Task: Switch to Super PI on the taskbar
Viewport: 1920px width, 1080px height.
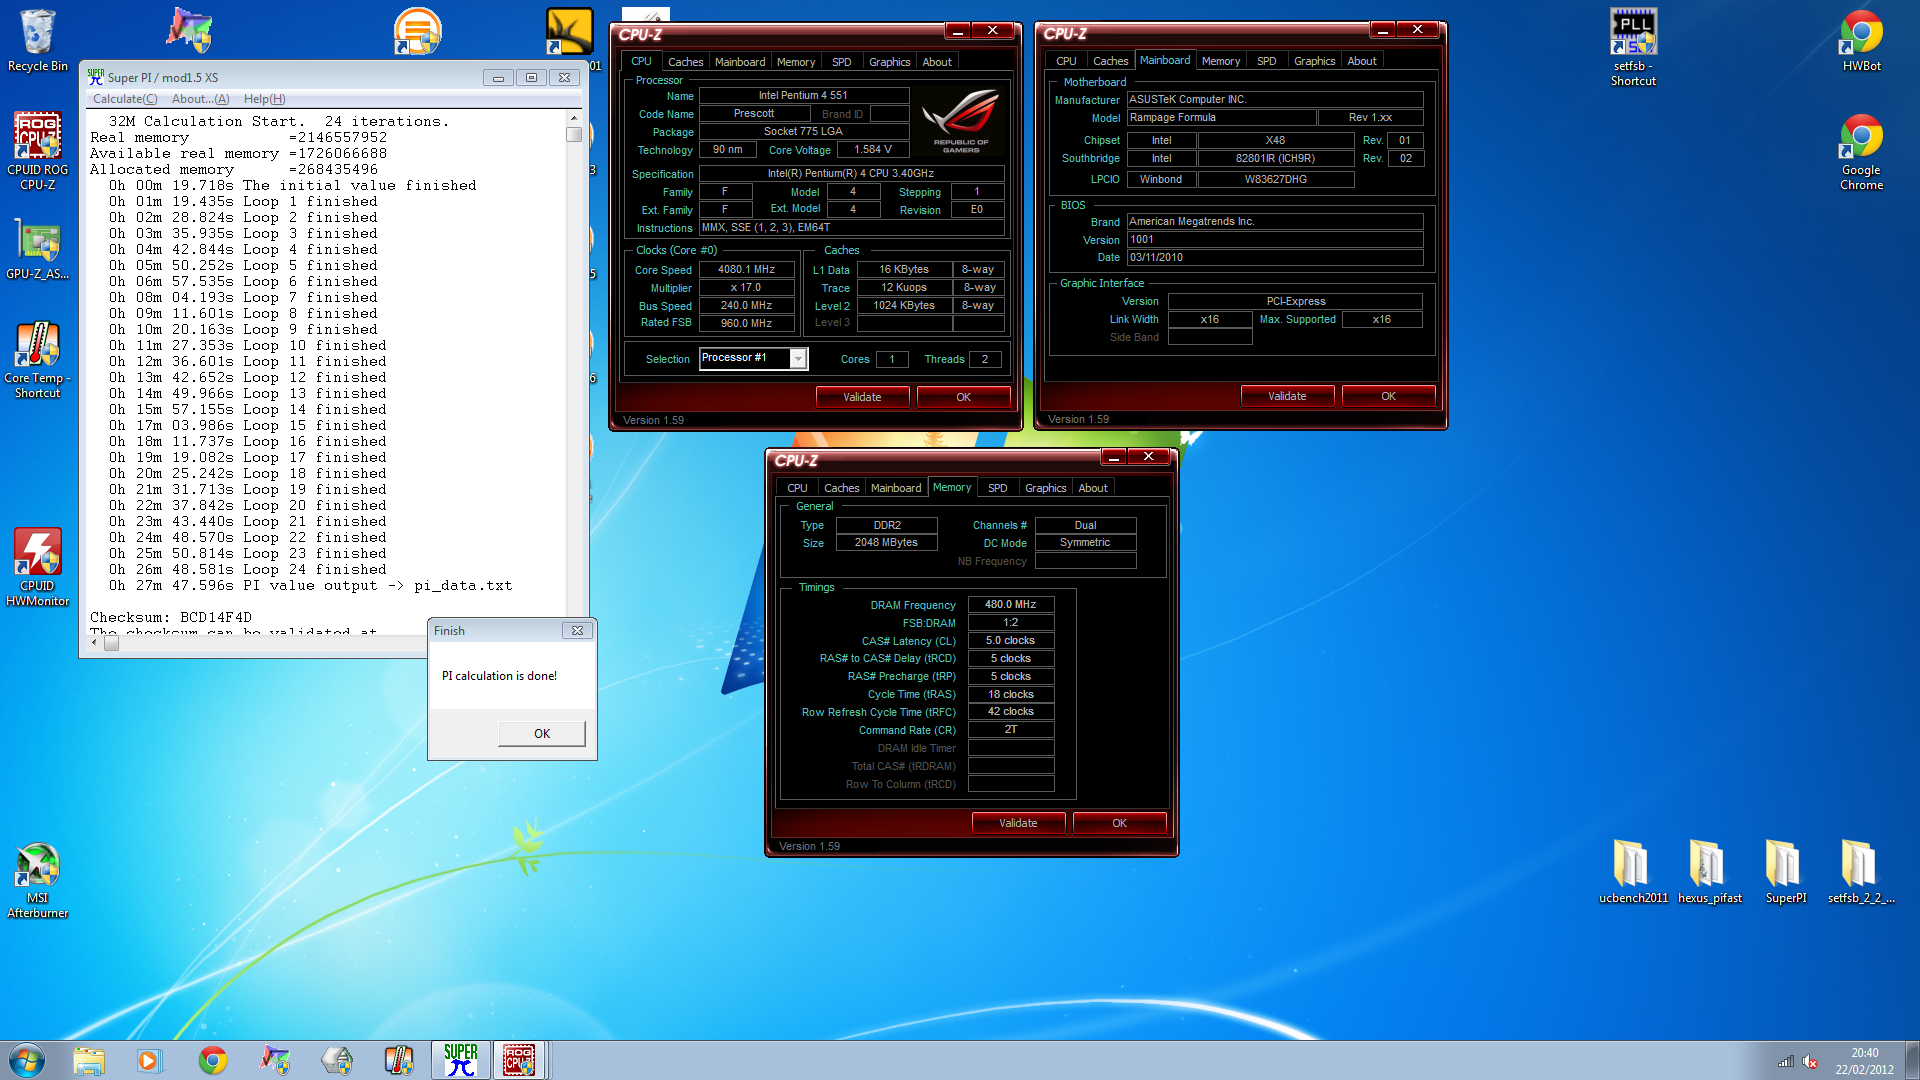Action: point(461,1060)
